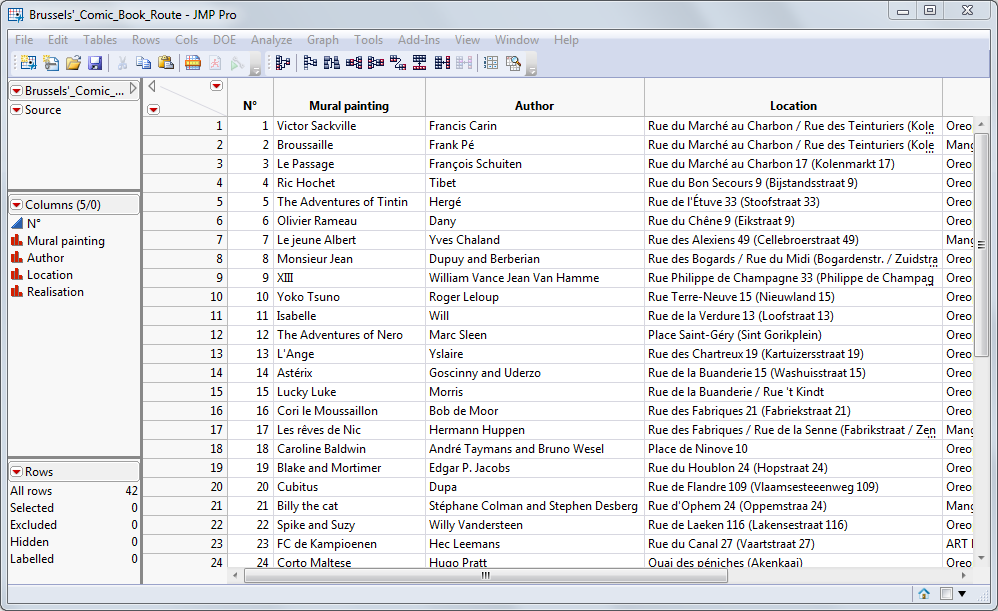Click the Cut scissors icon
The width and height of the screenshot is (998, 611).
coord(122,62)
